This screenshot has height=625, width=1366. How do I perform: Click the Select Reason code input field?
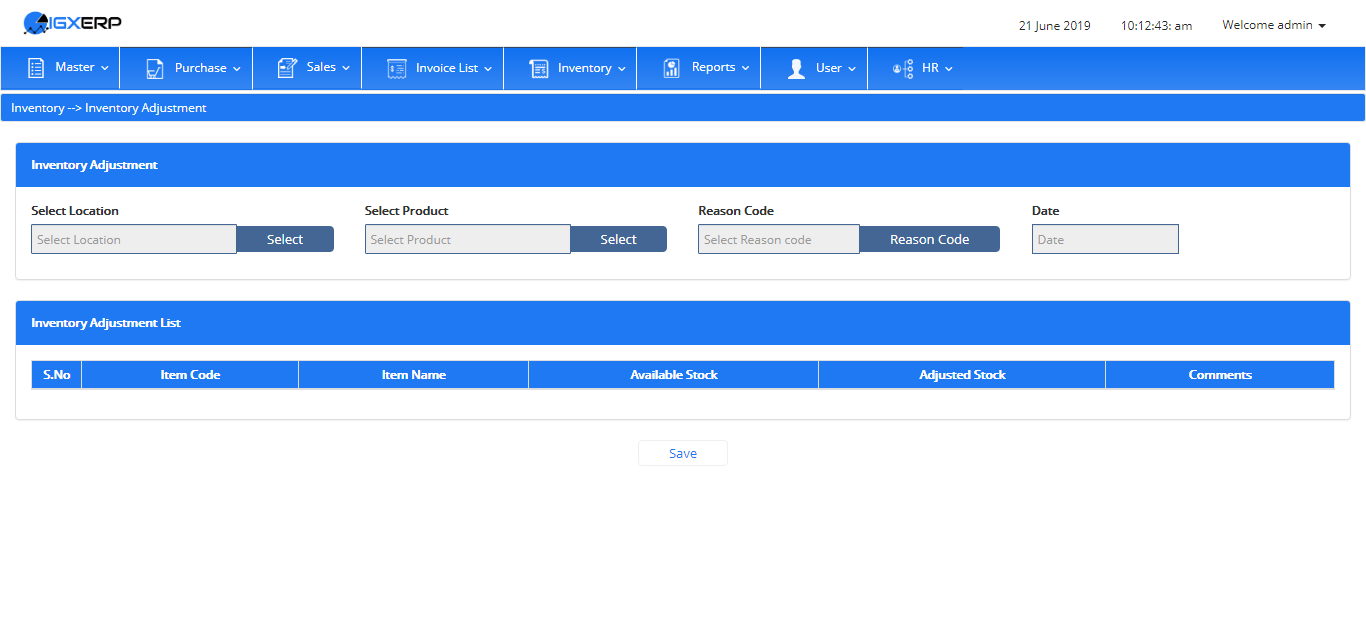point(779,239)
